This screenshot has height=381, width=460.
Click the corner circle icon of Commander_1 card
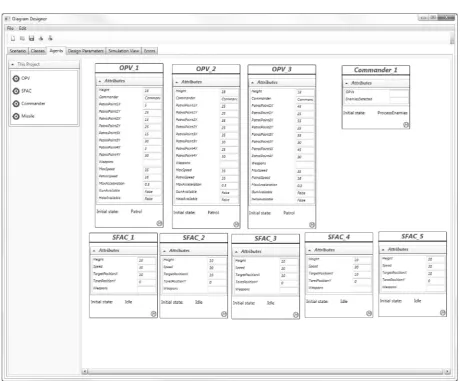point(406,125)
